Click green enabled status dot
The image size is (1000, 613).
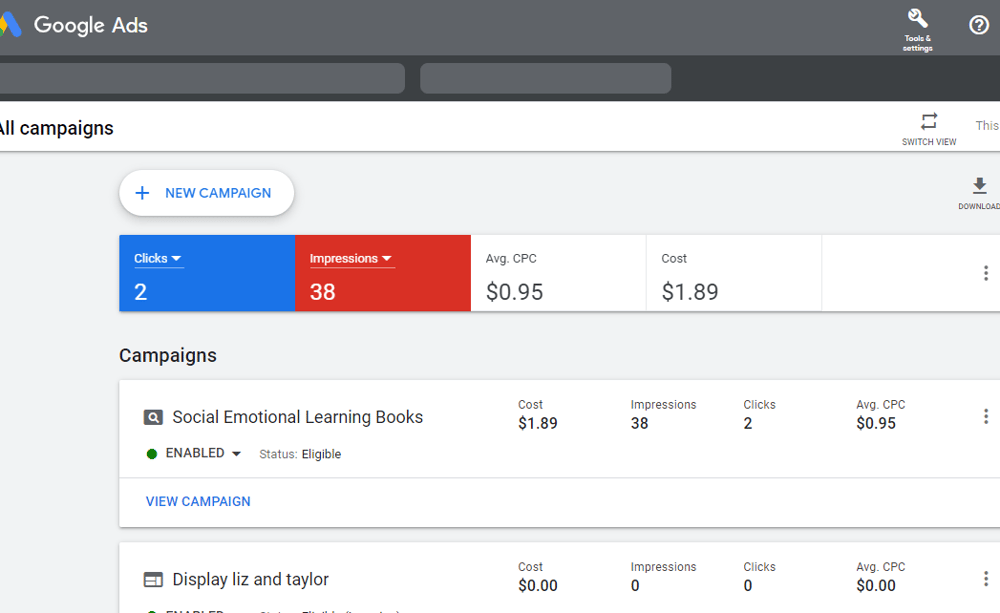pyautogui.click(x=152, y=454)
